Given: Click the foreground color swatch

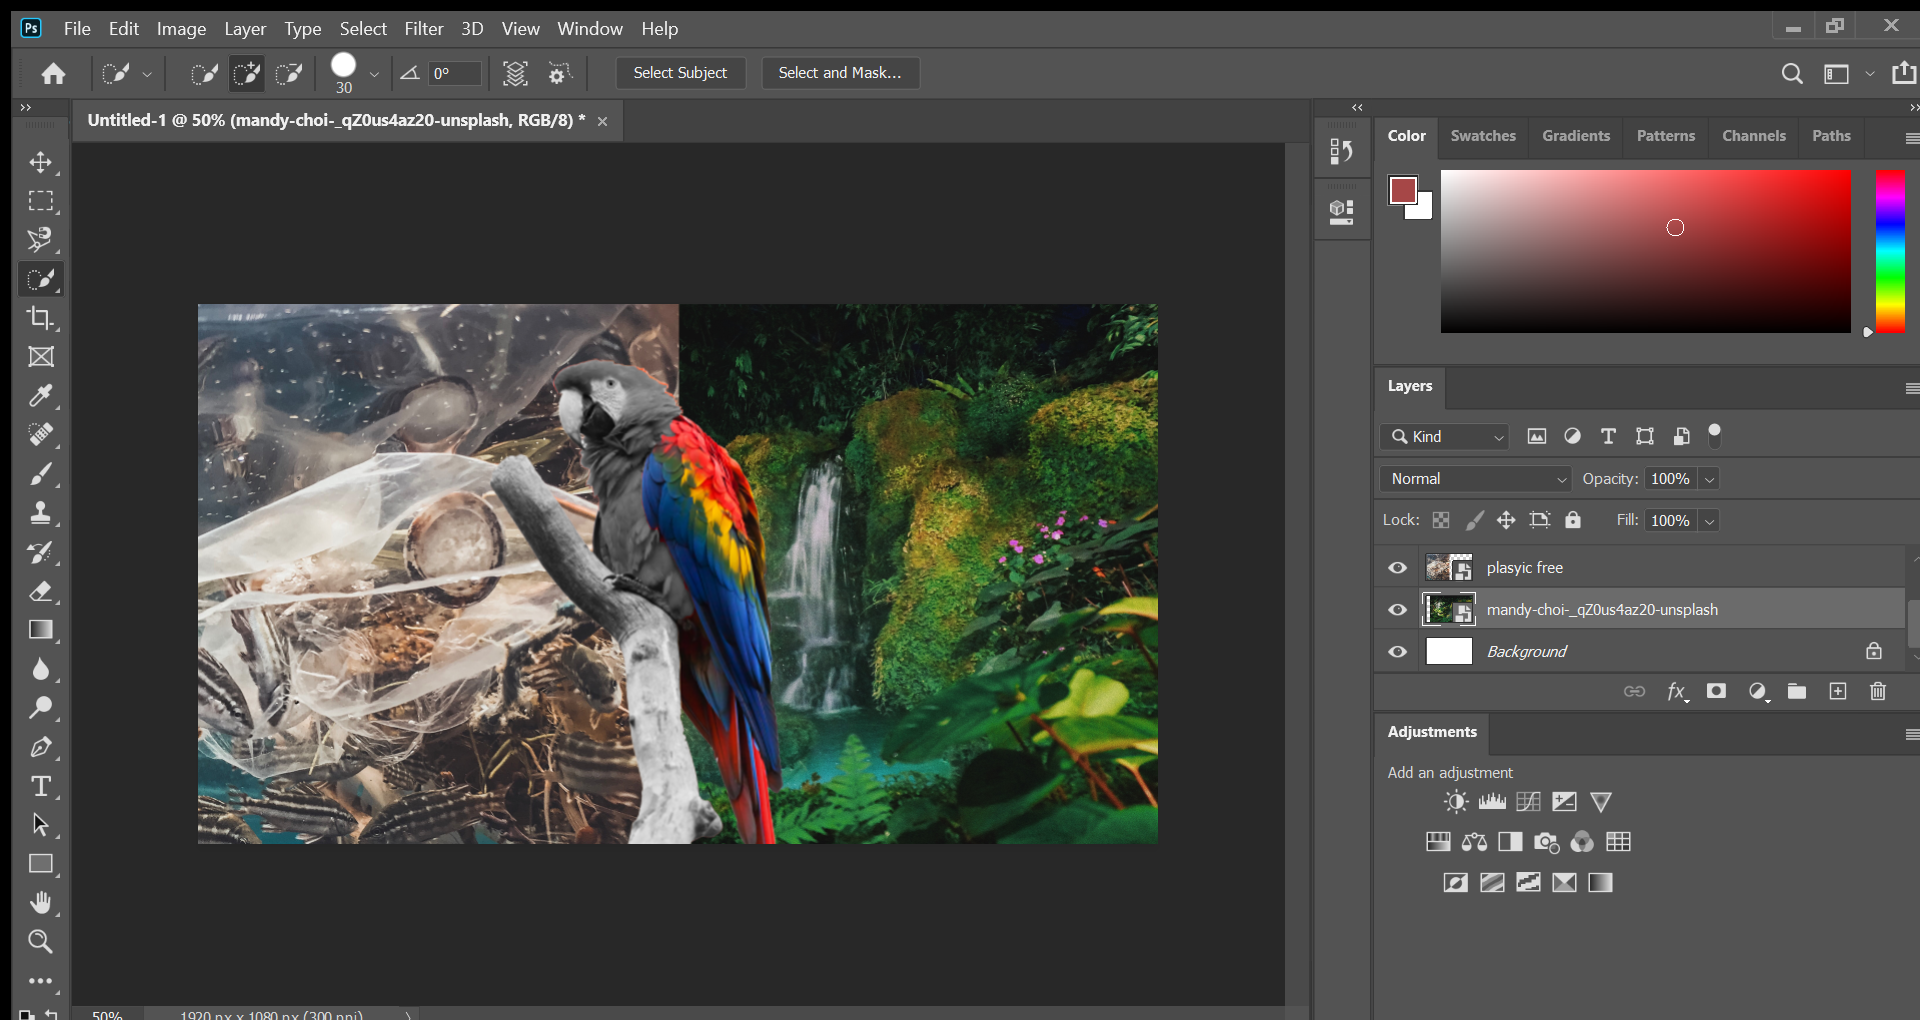Looking at the screenshot, I should (x=1402, y=190).
